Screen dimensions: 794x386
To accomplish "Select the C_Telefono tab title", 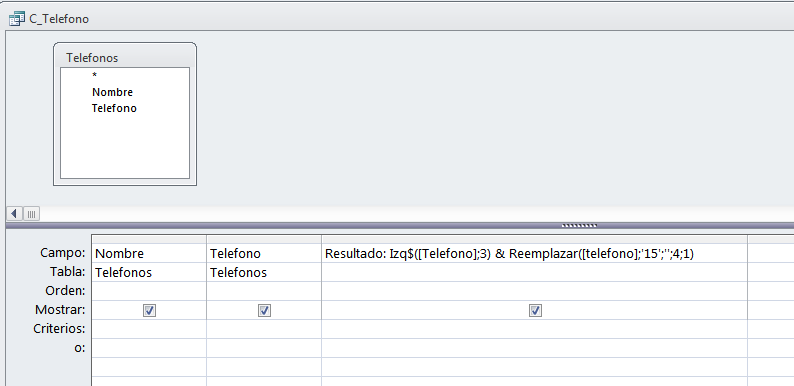I will pyautogui.click(x=59, y=19).
